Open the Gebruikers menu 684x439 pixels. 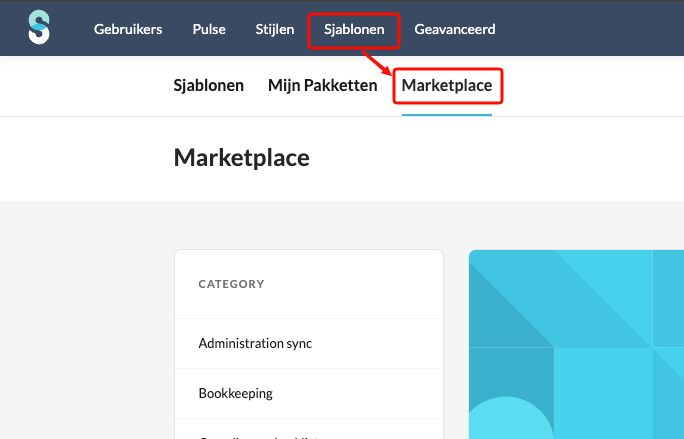(x=128, y=29)
